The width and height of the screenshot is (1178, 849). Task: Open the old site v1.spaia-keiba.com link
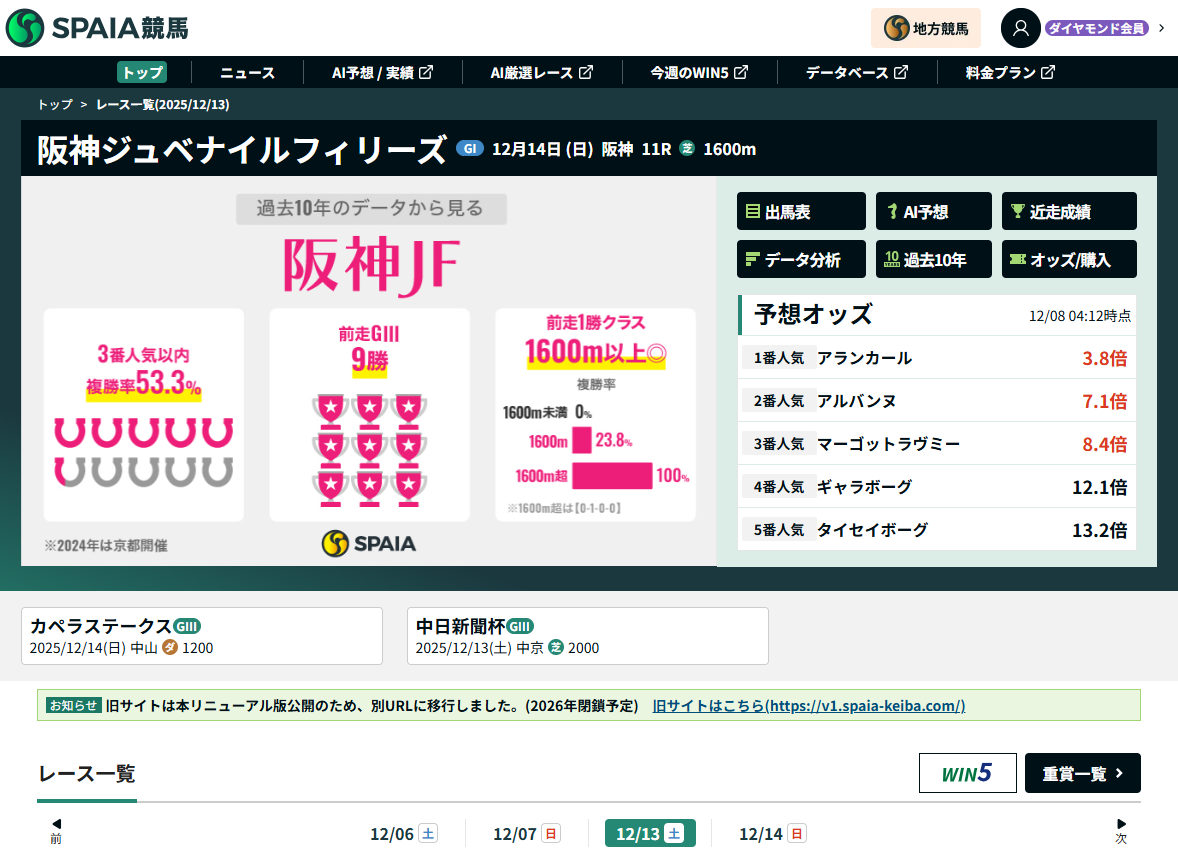[808, 706]
